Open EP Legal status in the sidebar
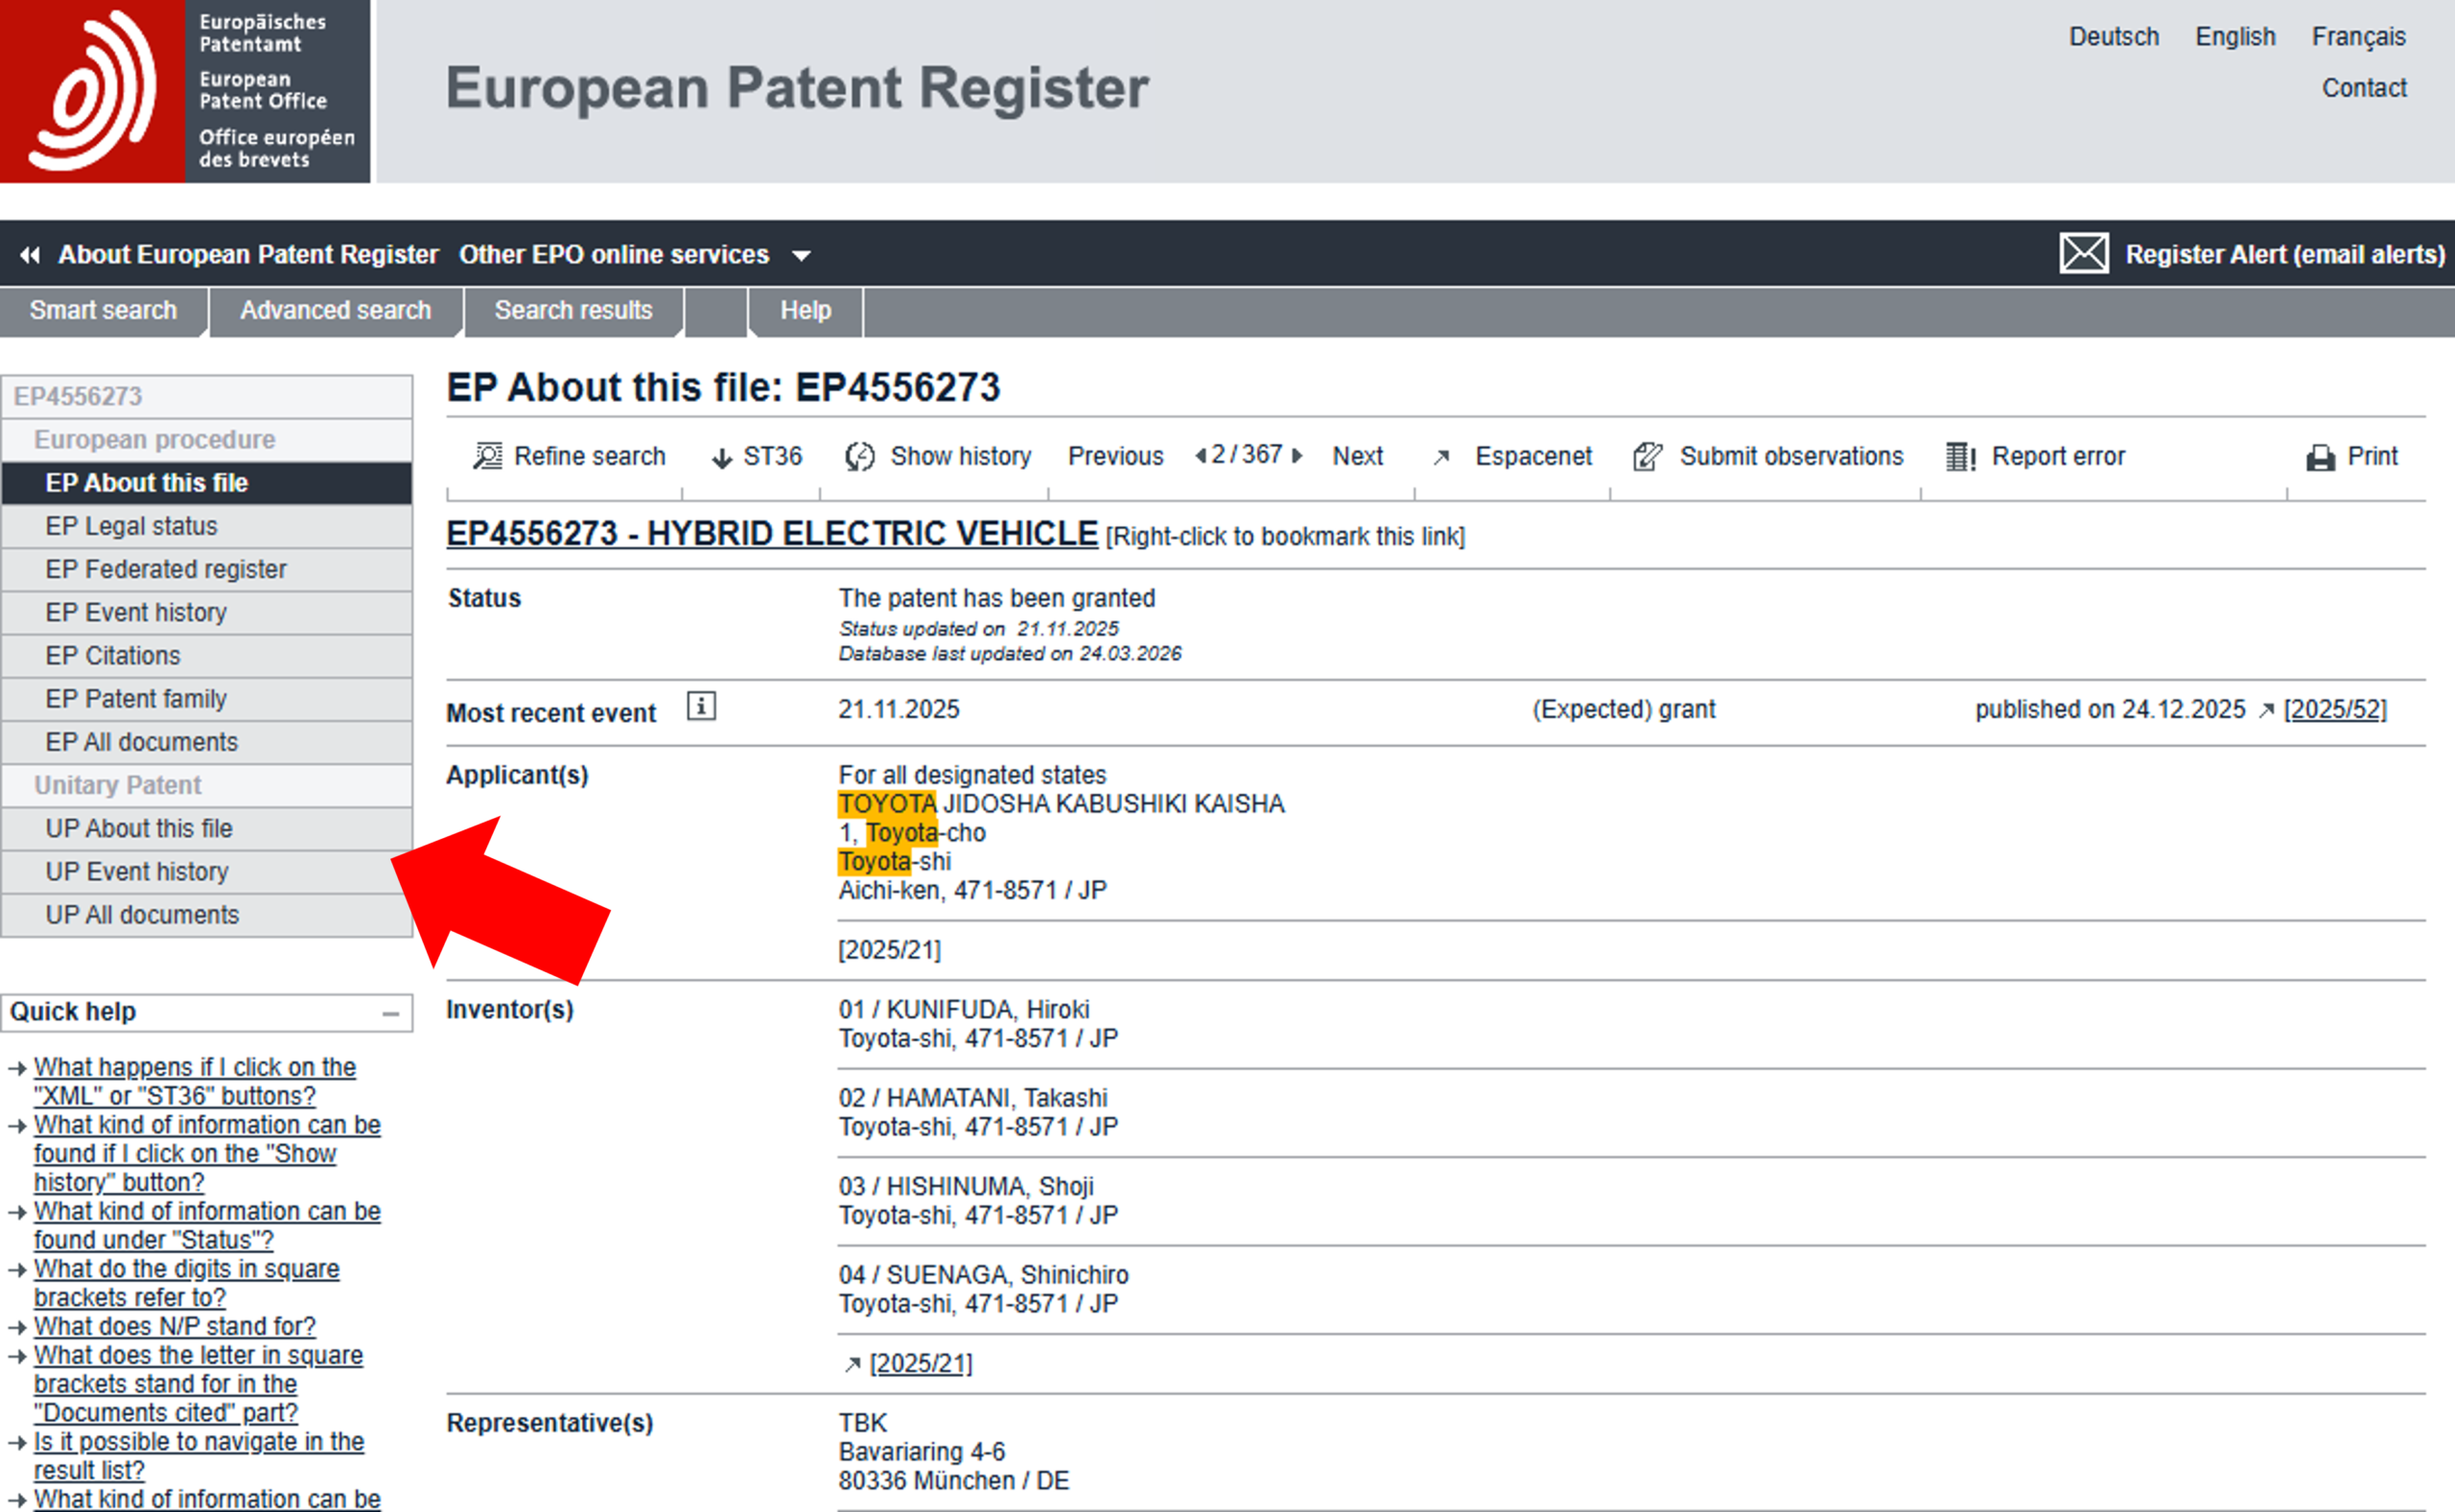 [131, 526]
